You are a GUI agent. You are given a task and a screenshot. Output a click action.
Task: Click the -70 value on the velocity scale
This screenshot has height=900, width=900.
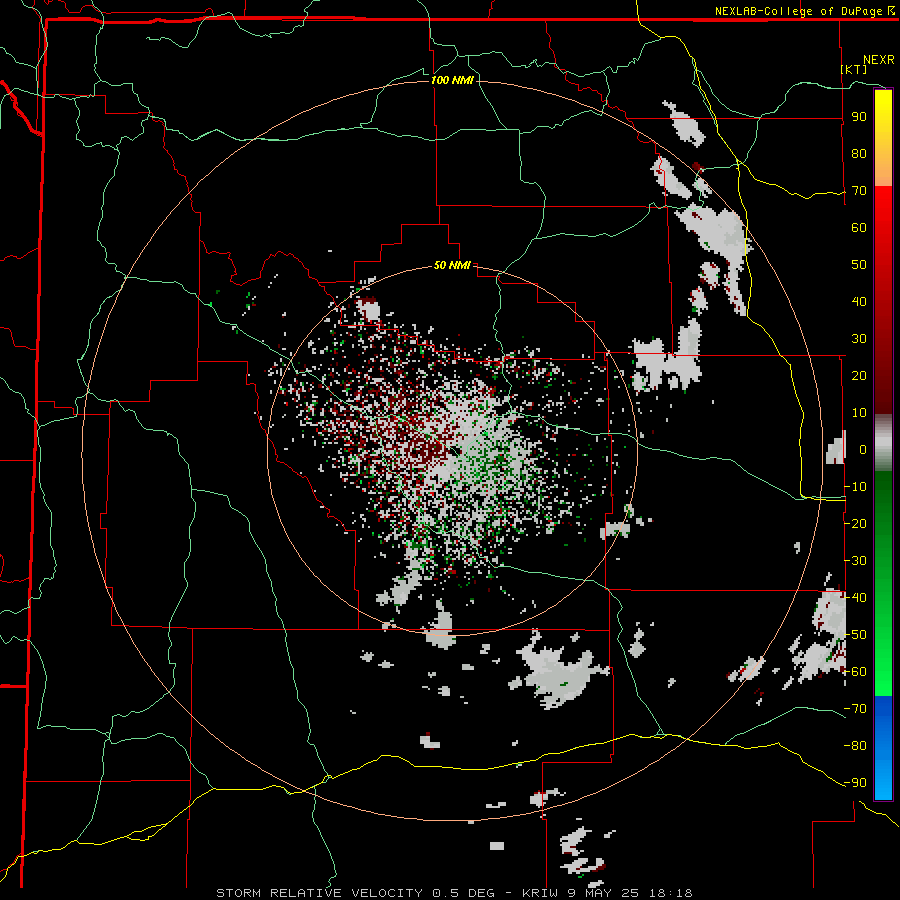click(855, 709)
